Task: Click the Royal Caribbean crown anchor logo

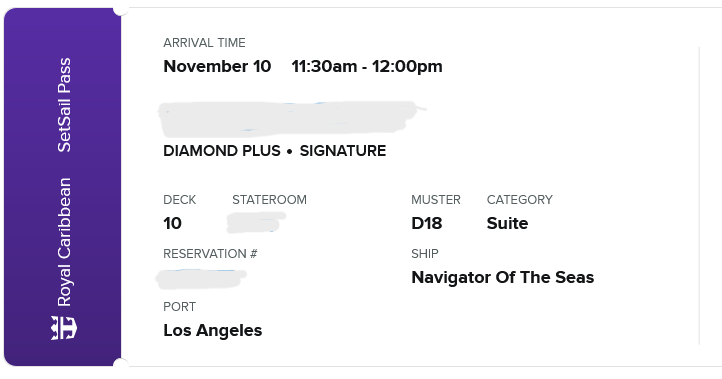Action: click(x=64, y=328)
